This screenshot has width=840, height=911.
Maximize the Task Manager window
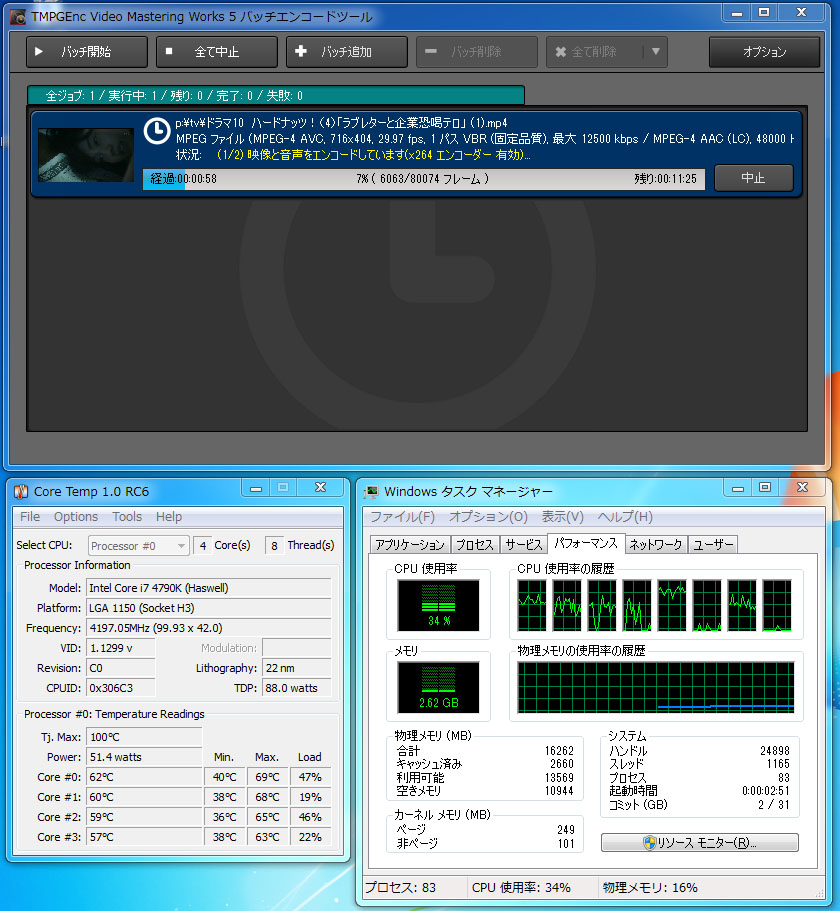point(765,487)
